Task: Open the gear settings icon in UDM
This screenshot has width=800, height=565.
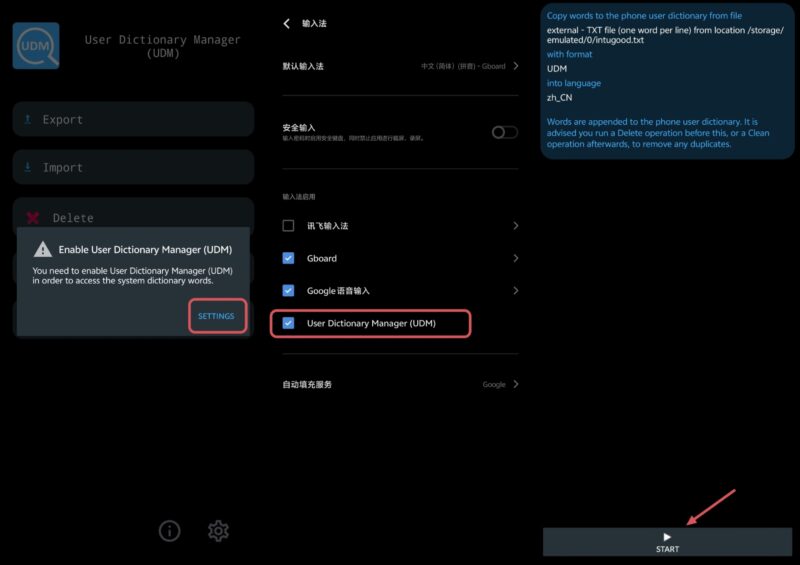Action: tap(218, 531)
